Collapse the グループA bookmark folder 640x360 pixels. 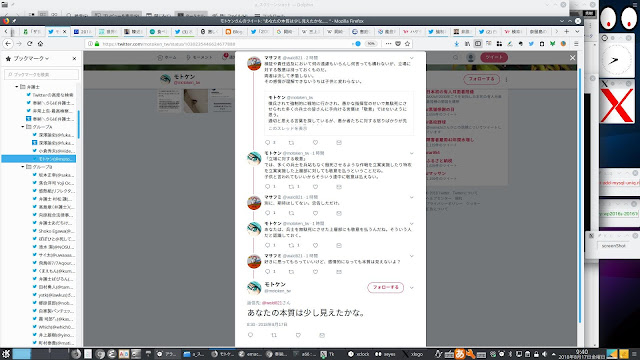23,127
